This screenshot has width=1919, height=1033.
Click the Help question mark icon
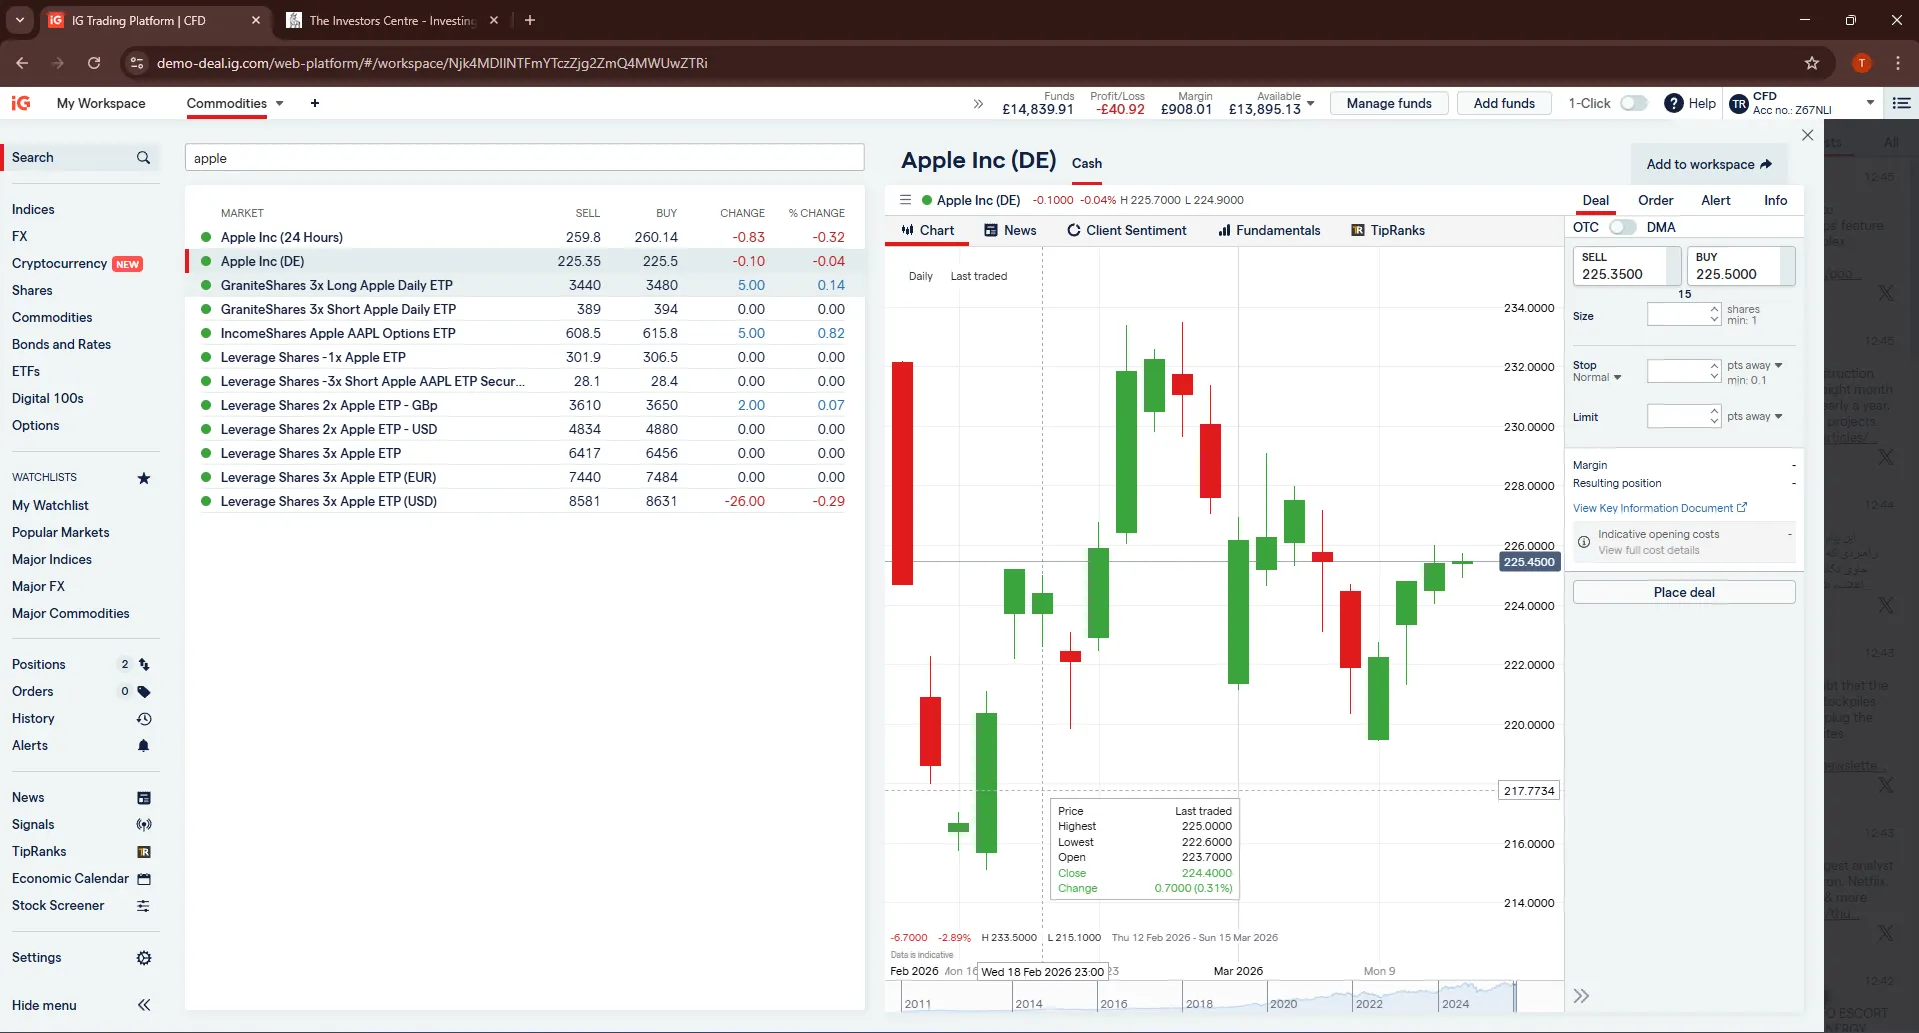1674,103
